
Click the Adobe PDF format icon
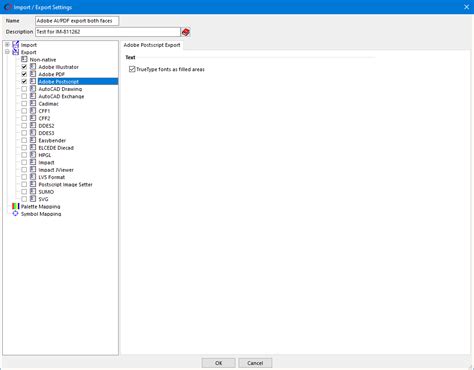coord(33,74)
